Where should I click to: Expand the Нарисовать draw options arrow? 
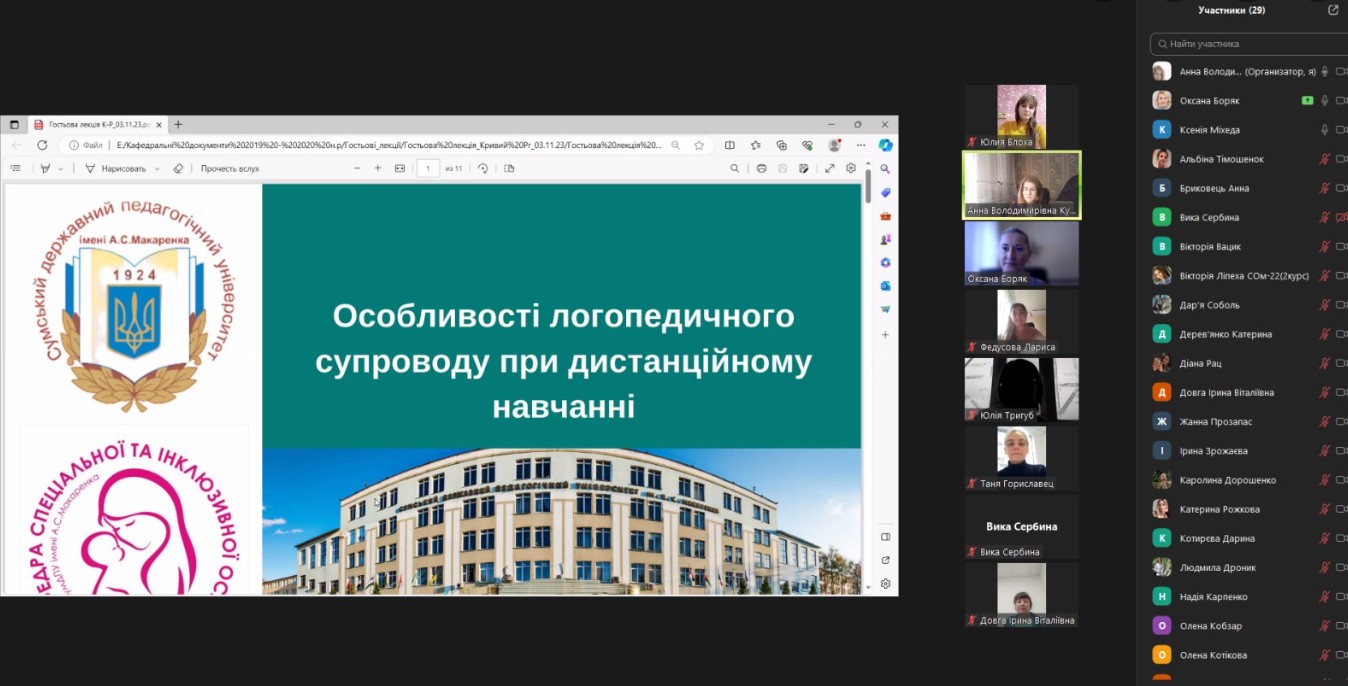157,169
